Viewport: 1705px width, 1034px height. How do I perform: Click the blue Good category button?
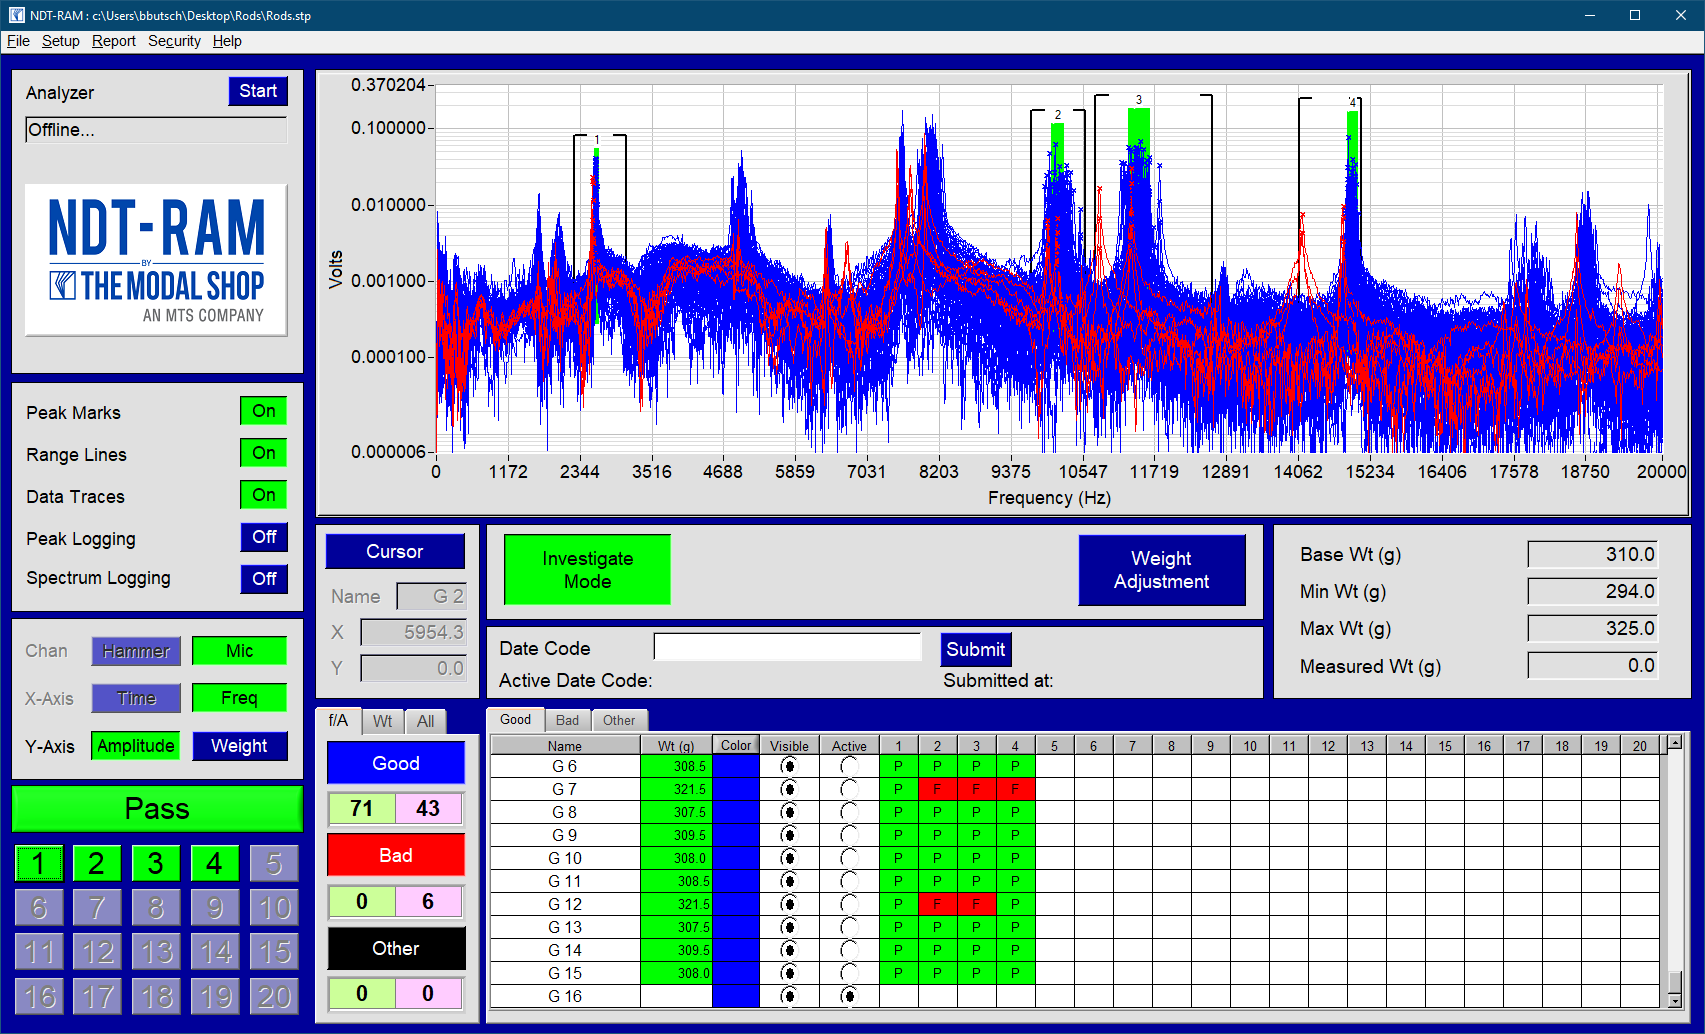coord(396,763)
